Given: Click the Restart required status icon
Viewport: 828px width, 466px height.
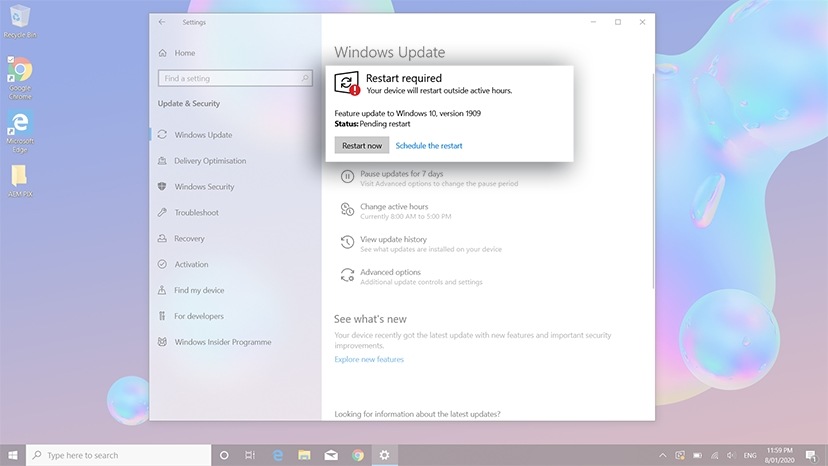Looking at the screenshot, I should [347, 83].
